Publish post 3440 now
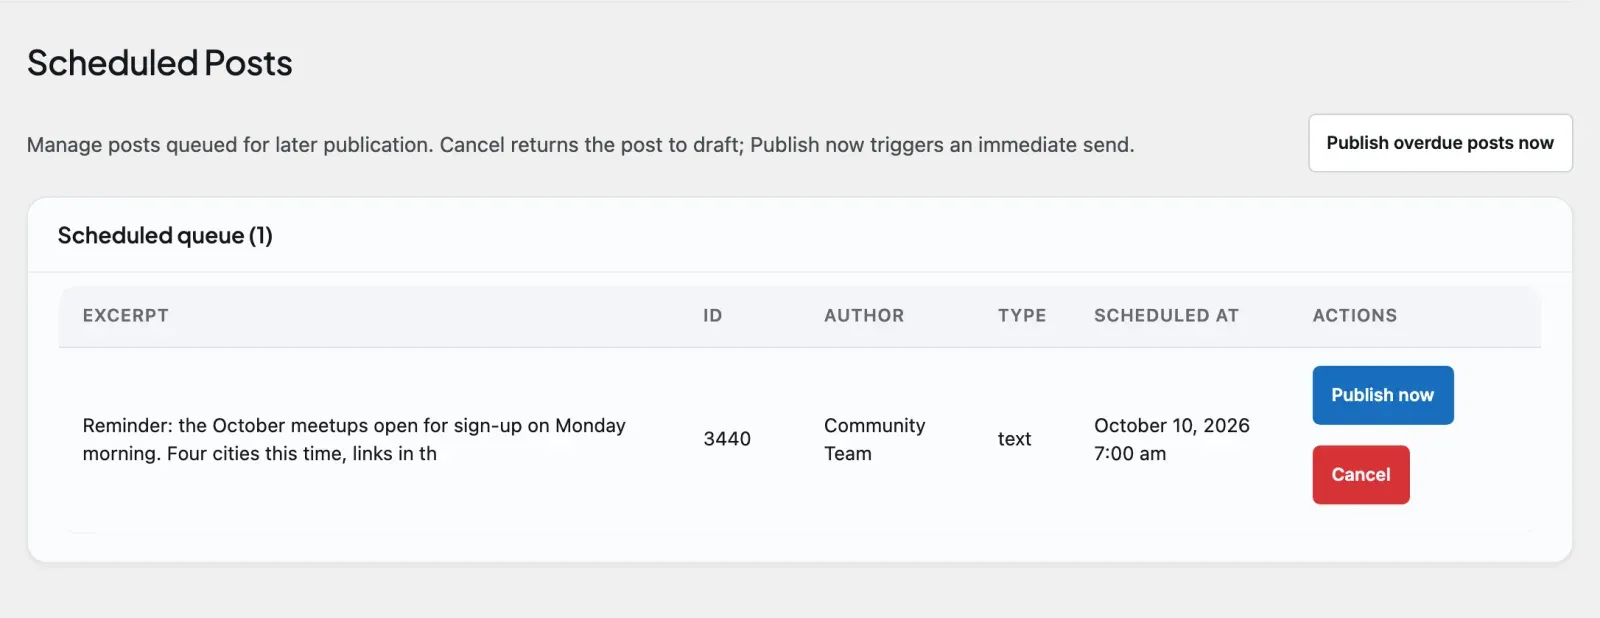This screenshot has height=618, width=1600. [x=1383, y=395]
